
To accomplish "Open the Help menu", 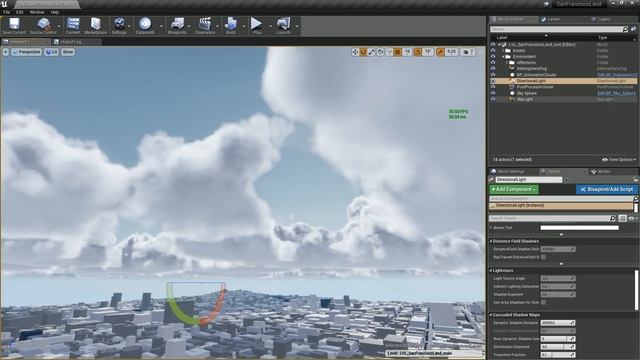I will coord(54,12).
